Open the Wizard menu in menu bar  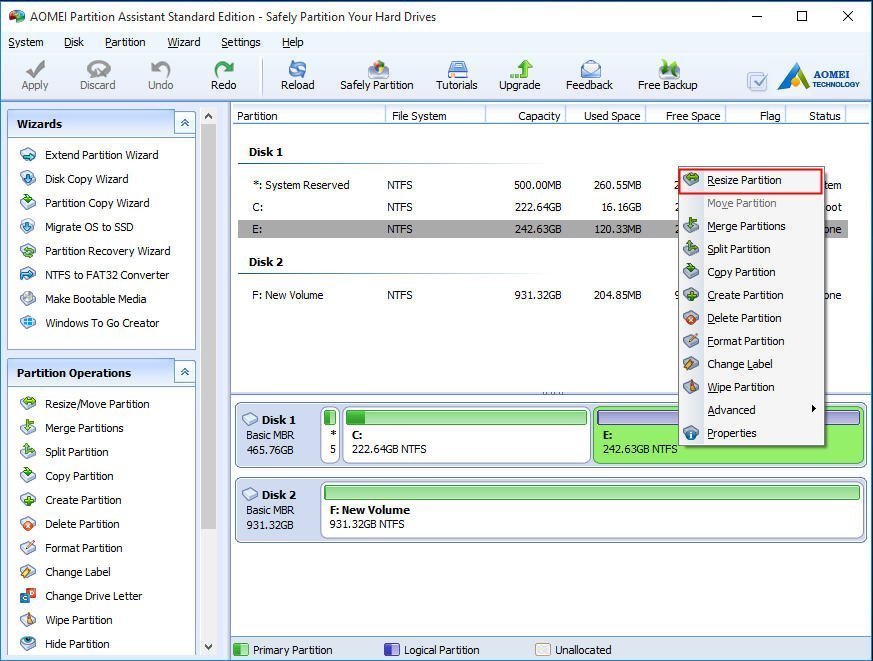click(x=183, y=42)
